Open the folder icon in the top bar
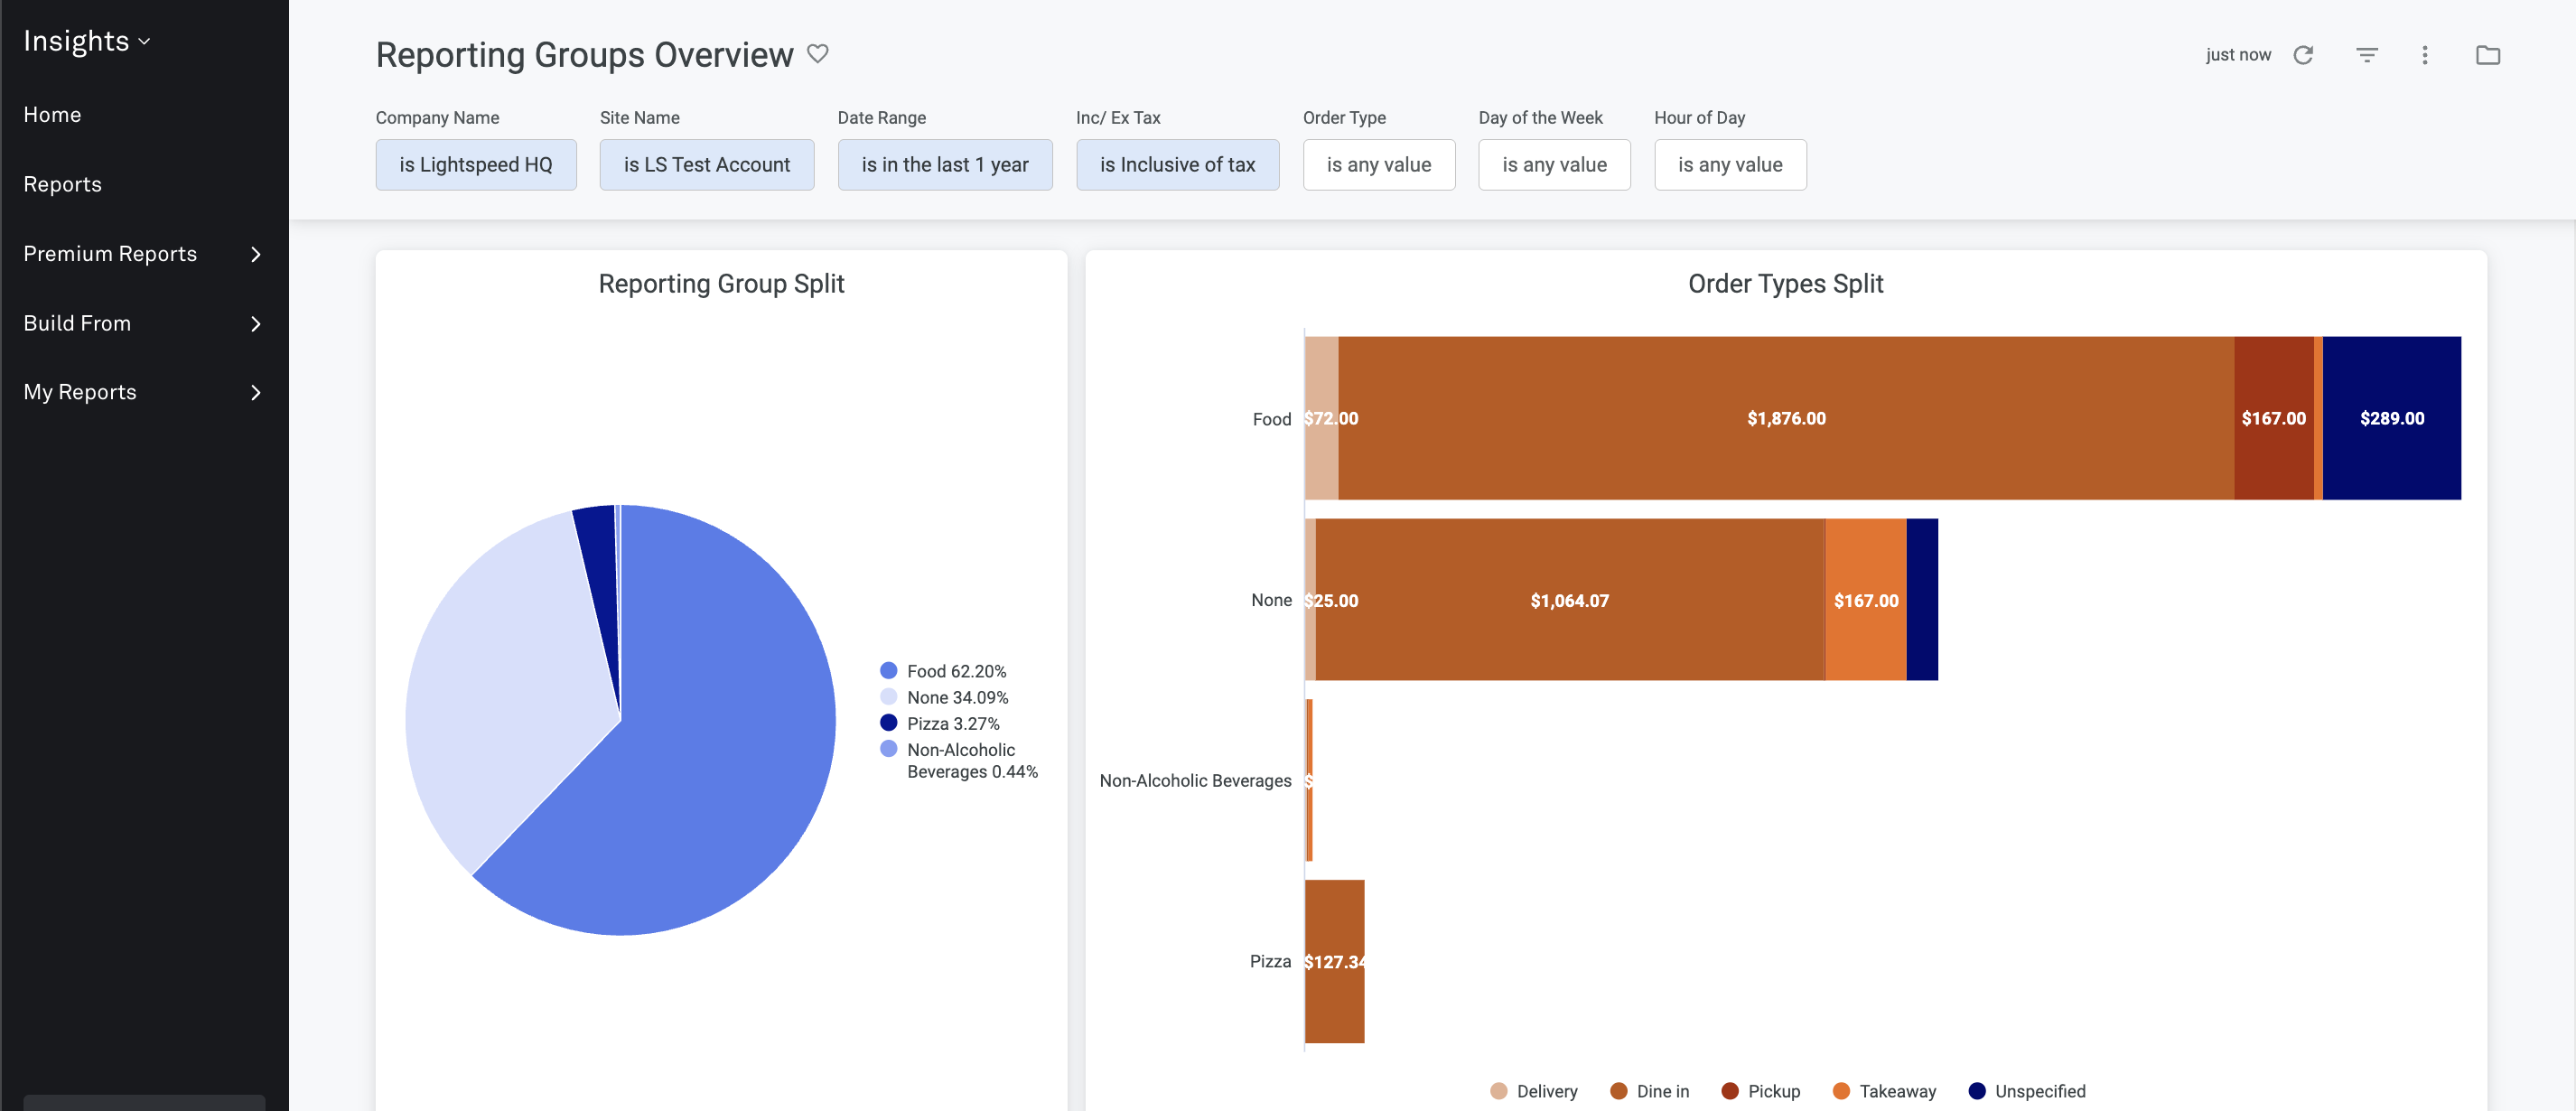Screen dimensions: 2576x1111 tap(2488, 55)
